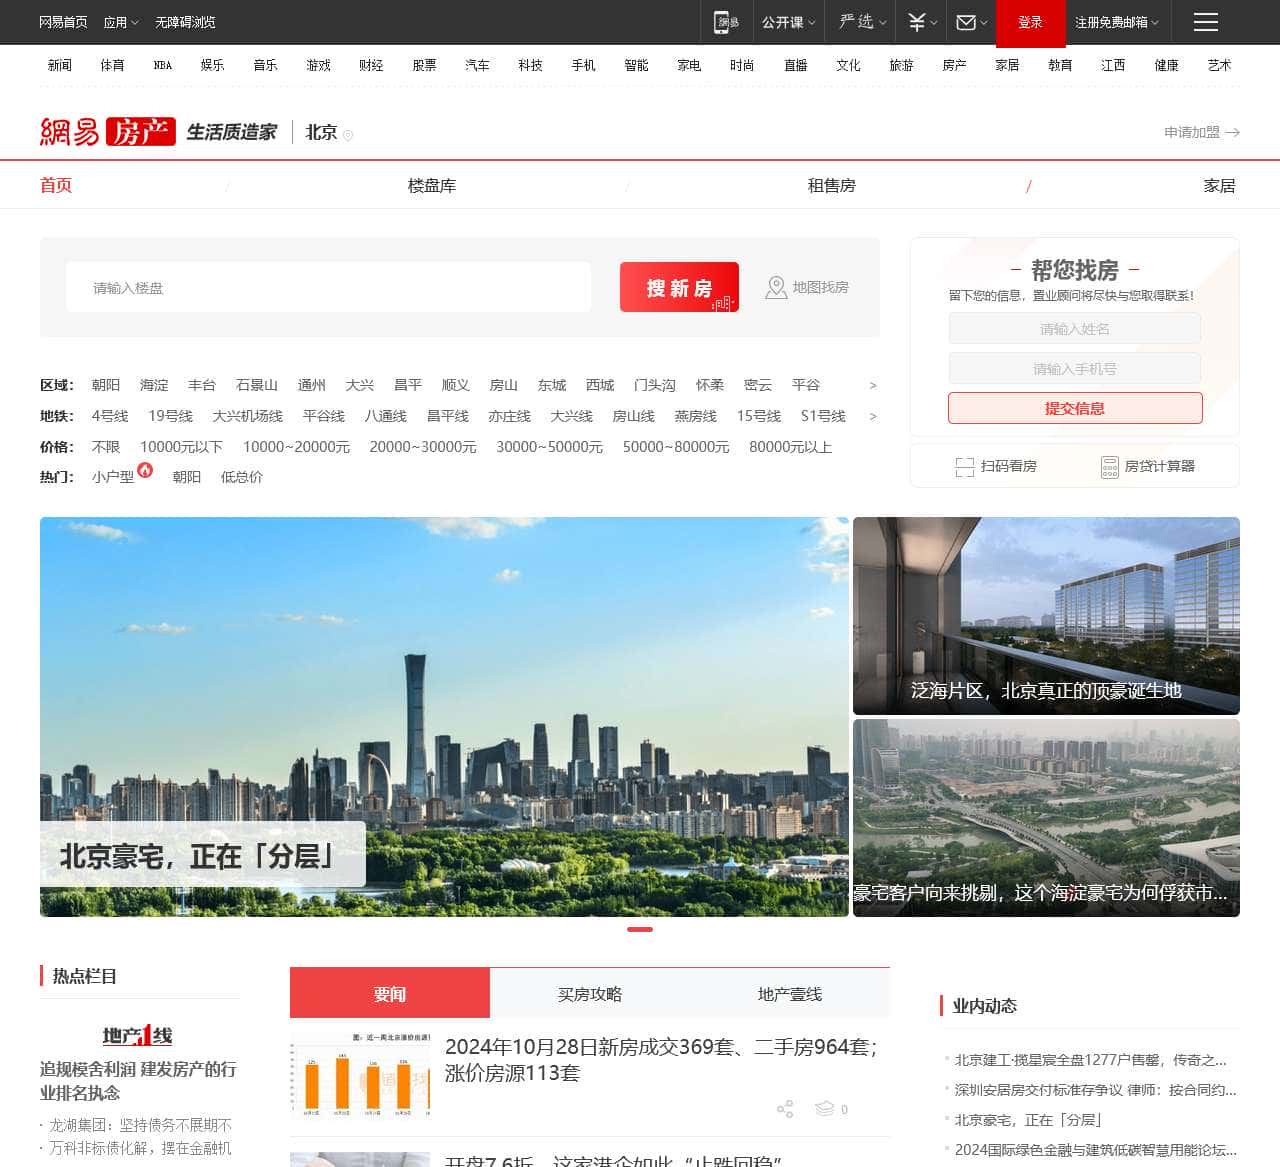Filter by 4号线 subway line
The image size is (1280, 1167).
pos(110,416)
